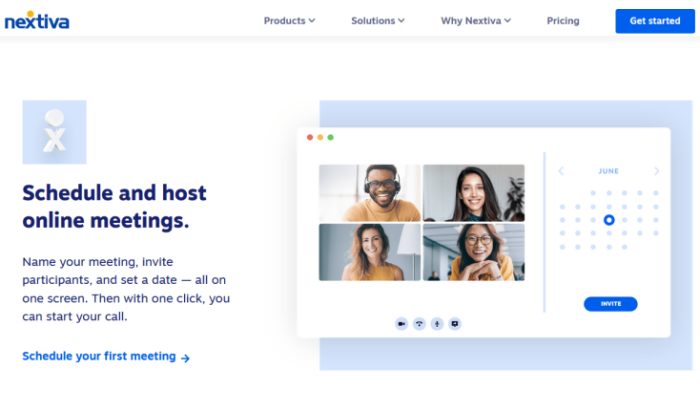Click the chat icon in meeting controls

click(x=455, y=324)
